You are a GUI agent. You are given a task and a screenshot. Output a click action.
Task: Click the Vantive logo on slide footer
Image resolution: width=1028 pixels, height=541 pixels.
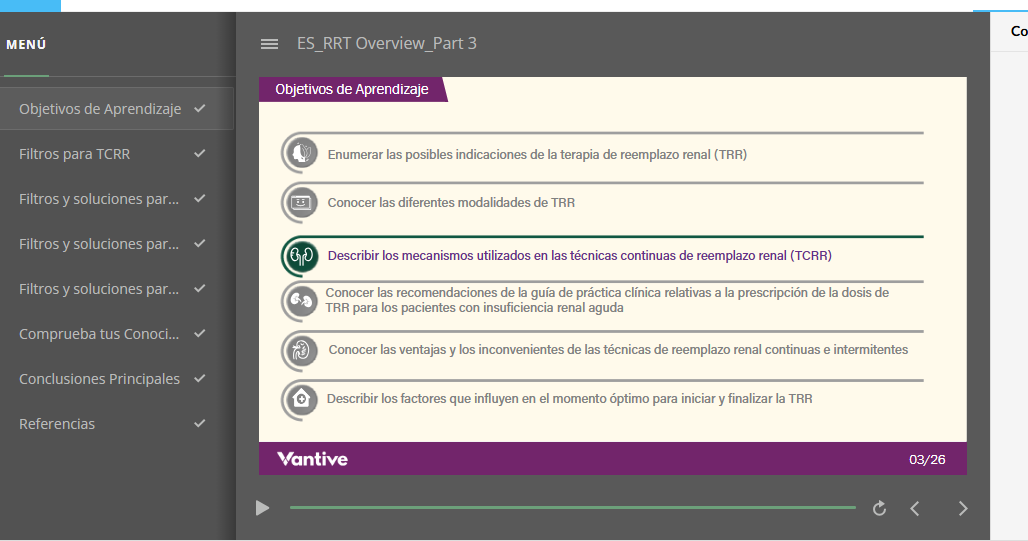[x=312, y=459]
